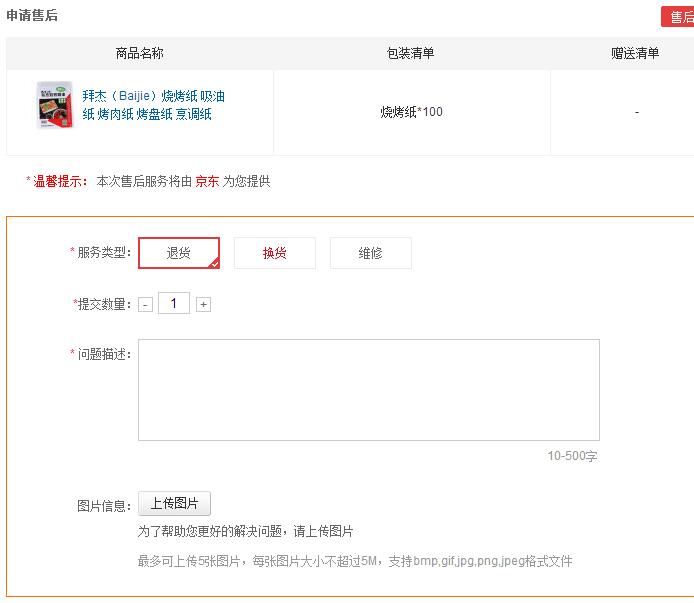Image resolution: width=694 pixels, height=603 pixels.
Task: Pick the 维修 service type option
Action: point(370,253)
